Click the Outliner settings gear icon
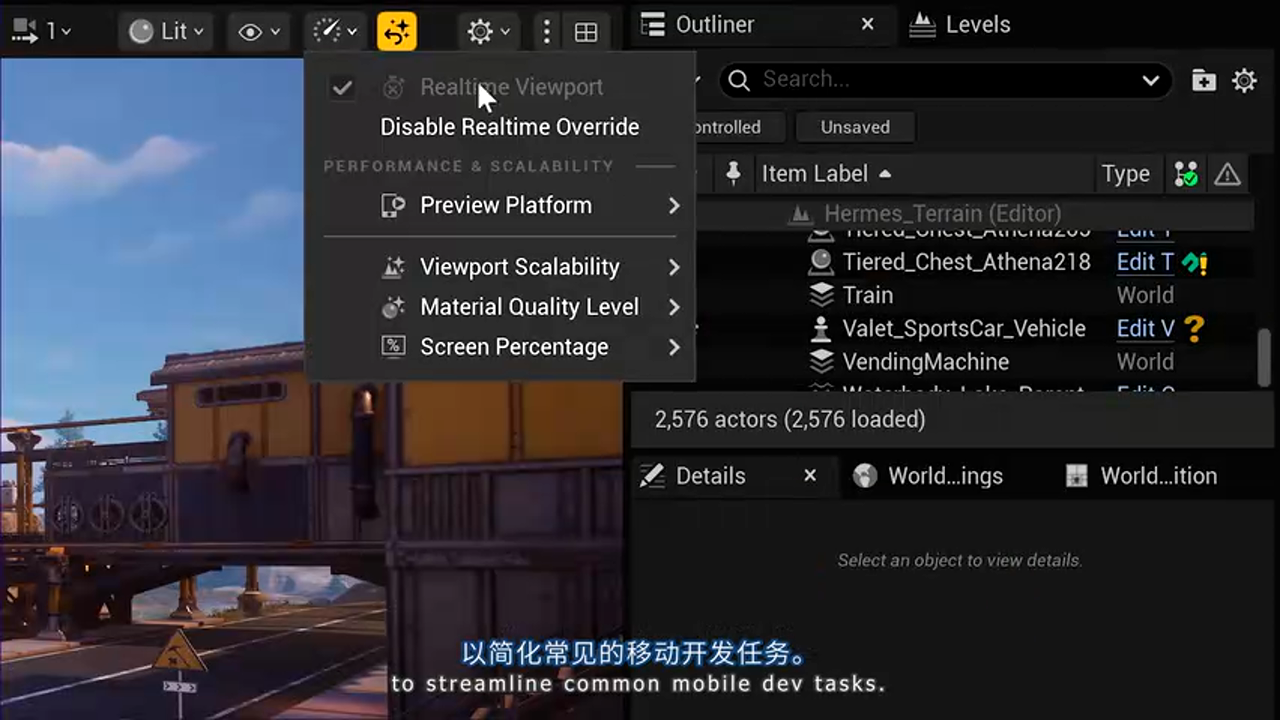The height and width of the screenshot is (720, 1280). (x=1243, y=79)
